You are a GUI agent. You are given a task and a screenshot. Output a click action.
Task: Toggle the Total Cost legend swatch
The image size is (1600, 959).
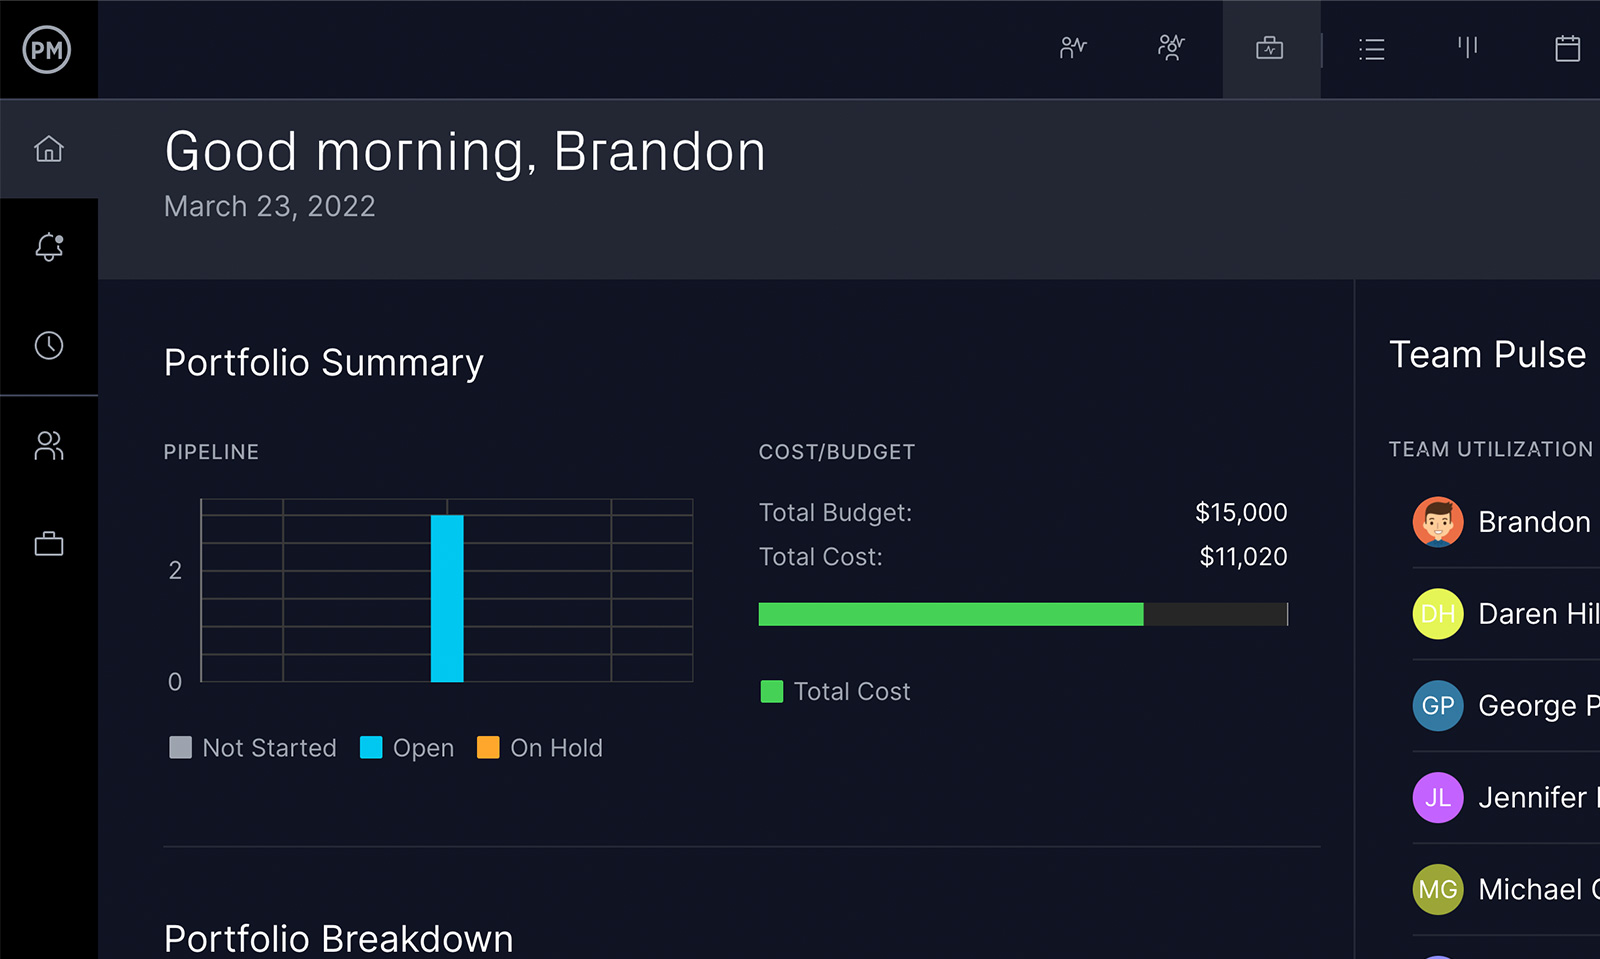[771, 691]
